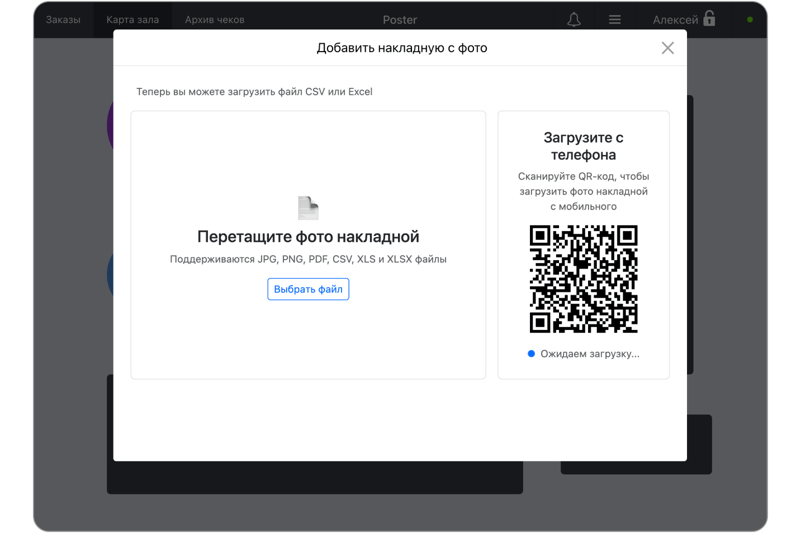Viewport: 800px width, 533px height.
Task: Click the QR code image
Action: [583, 279]
